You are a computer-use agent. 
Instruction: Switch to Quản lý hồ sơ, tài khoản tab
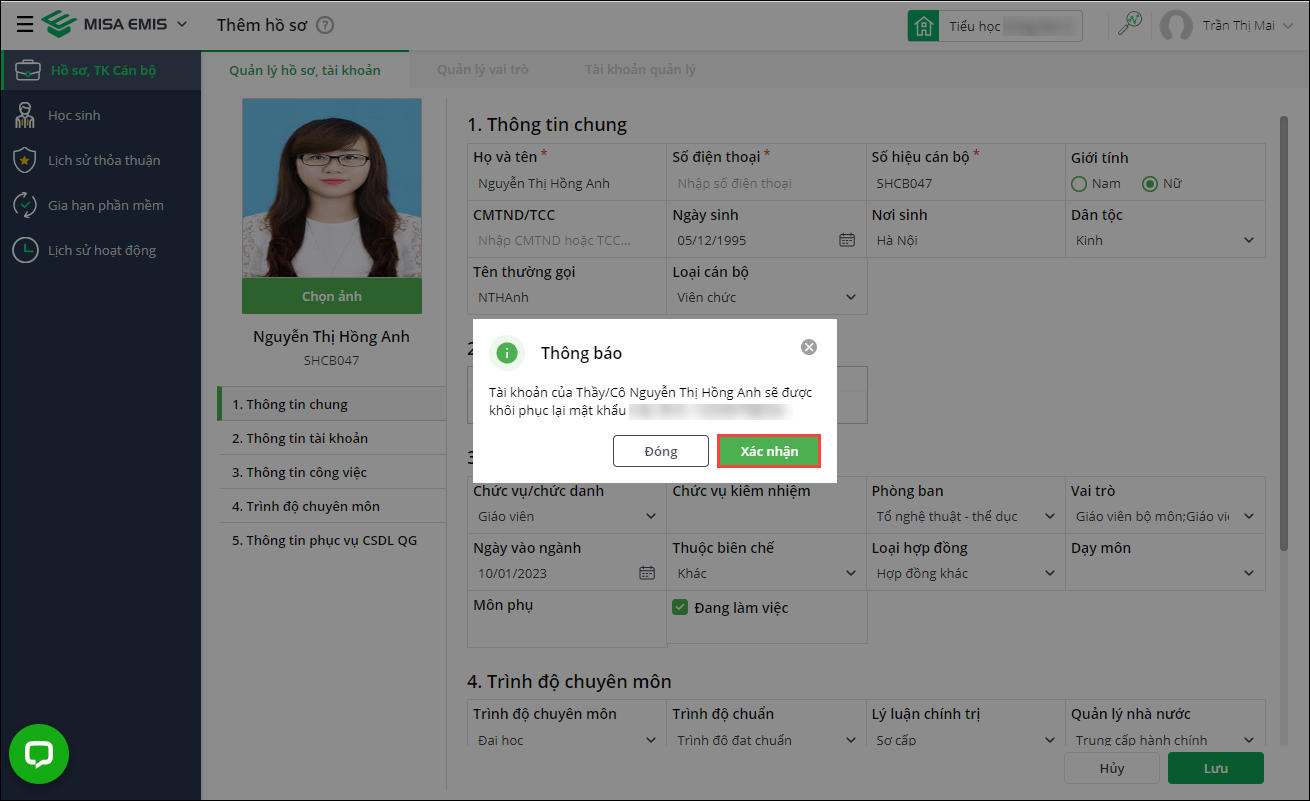(305, 70)
